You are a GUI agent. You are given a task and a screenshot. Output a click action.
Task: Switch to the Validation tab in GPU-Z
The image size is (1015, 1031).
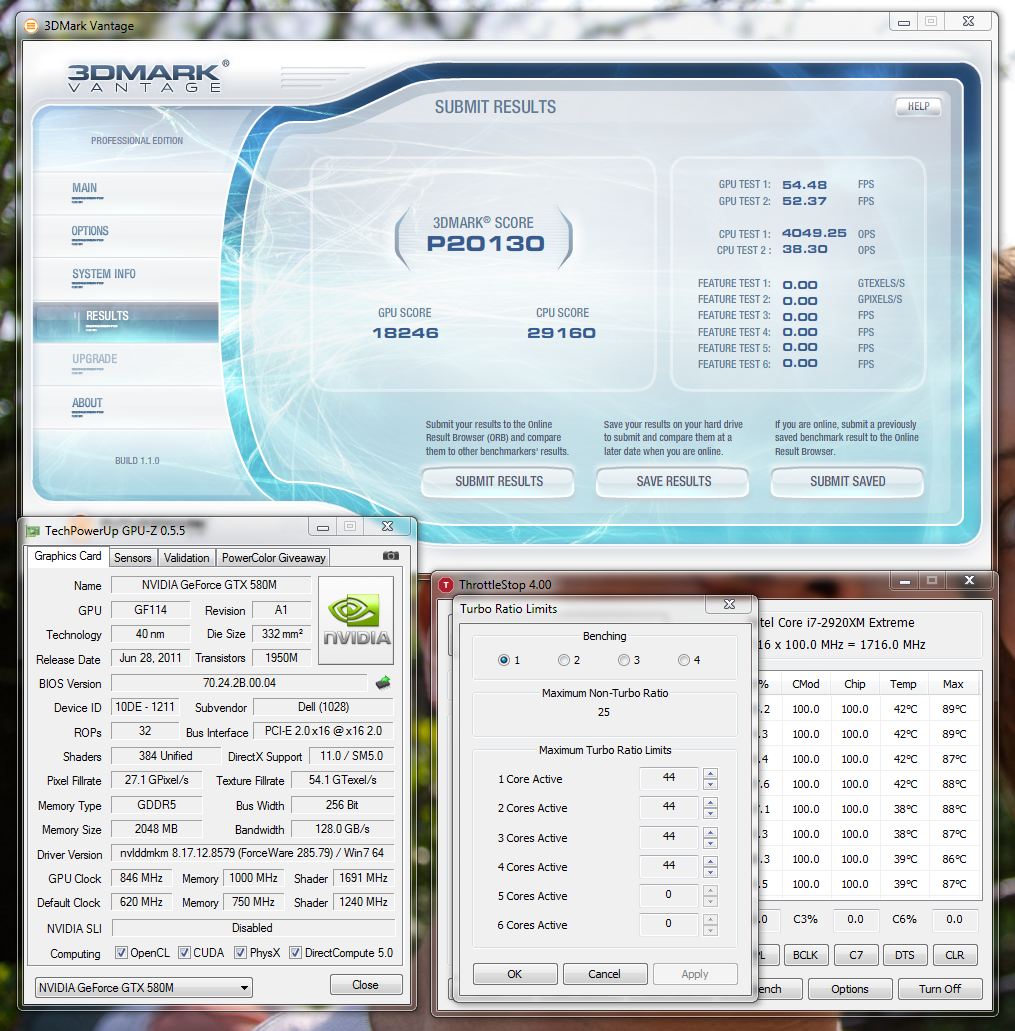pos(186,558)
